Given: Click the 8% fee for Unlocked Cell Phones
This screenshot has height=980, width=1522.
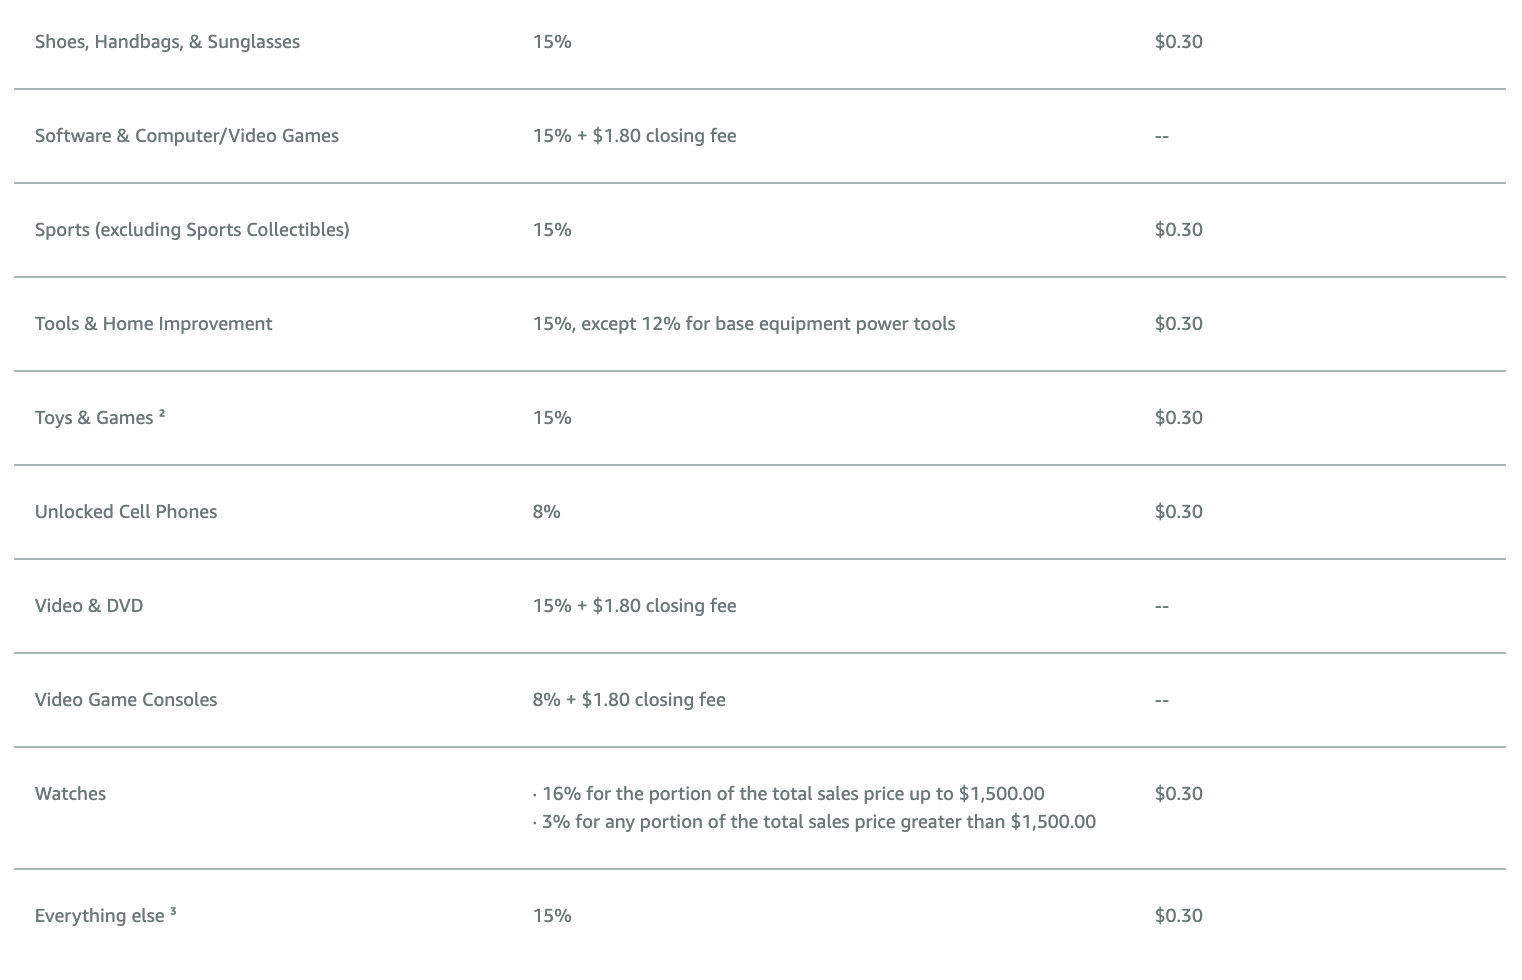Looking at the screenshot, I should (x=546, y=512).
